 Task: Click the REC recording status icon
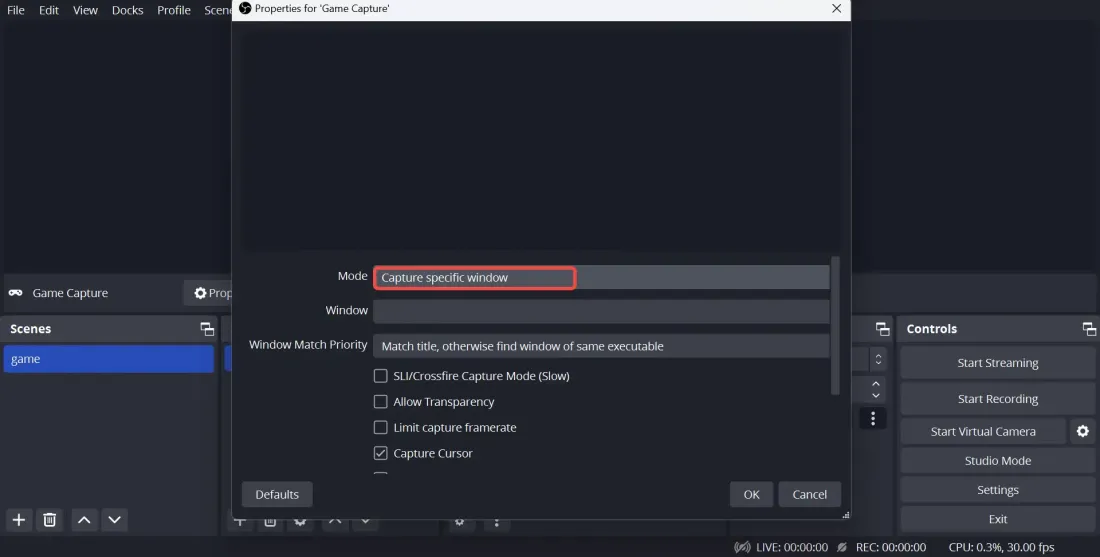842,547
